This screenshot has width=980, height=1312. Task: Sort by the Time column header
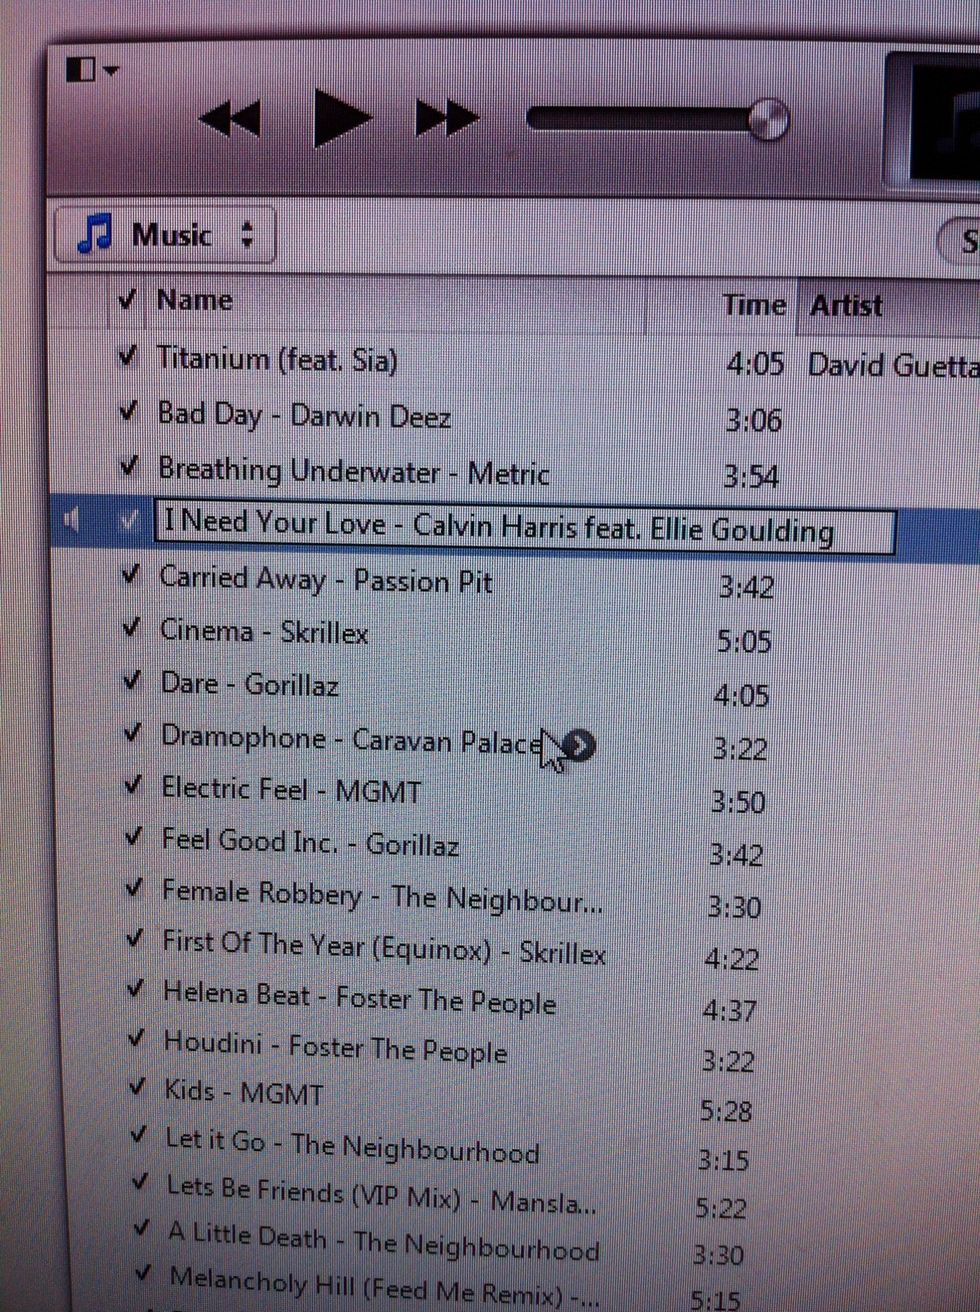point(754,305)
